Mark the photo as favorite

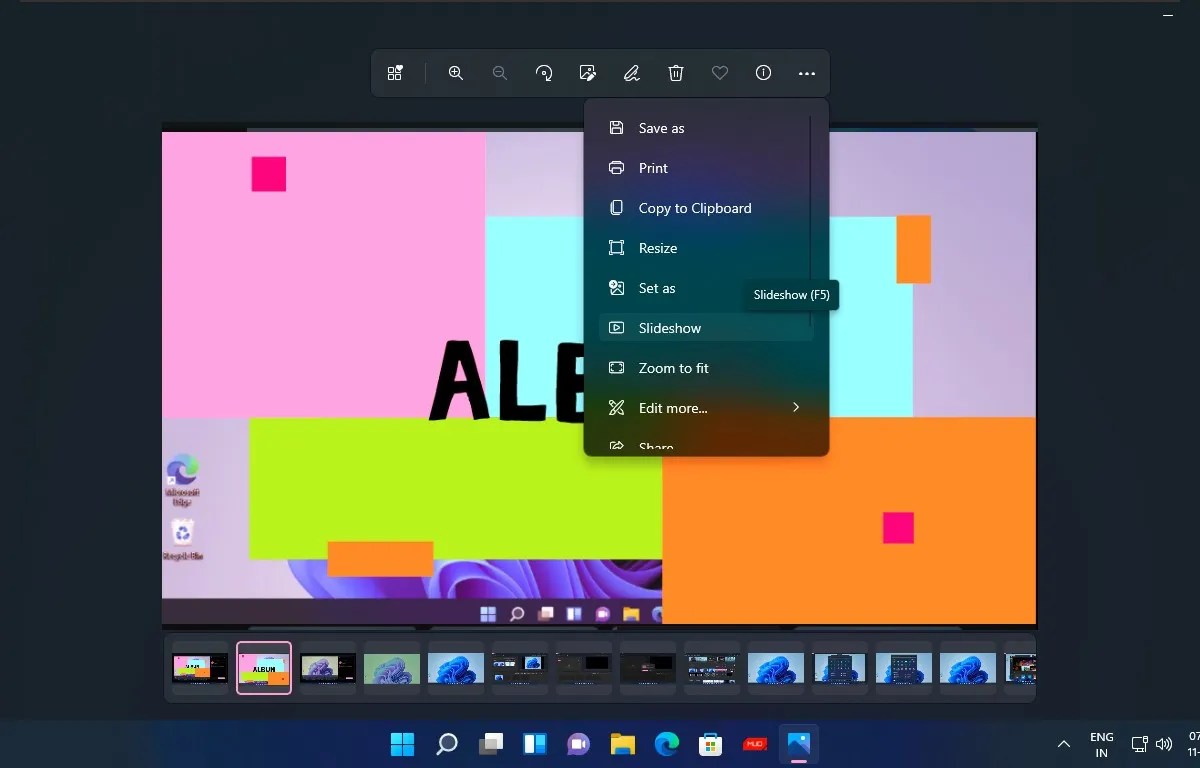719,72
